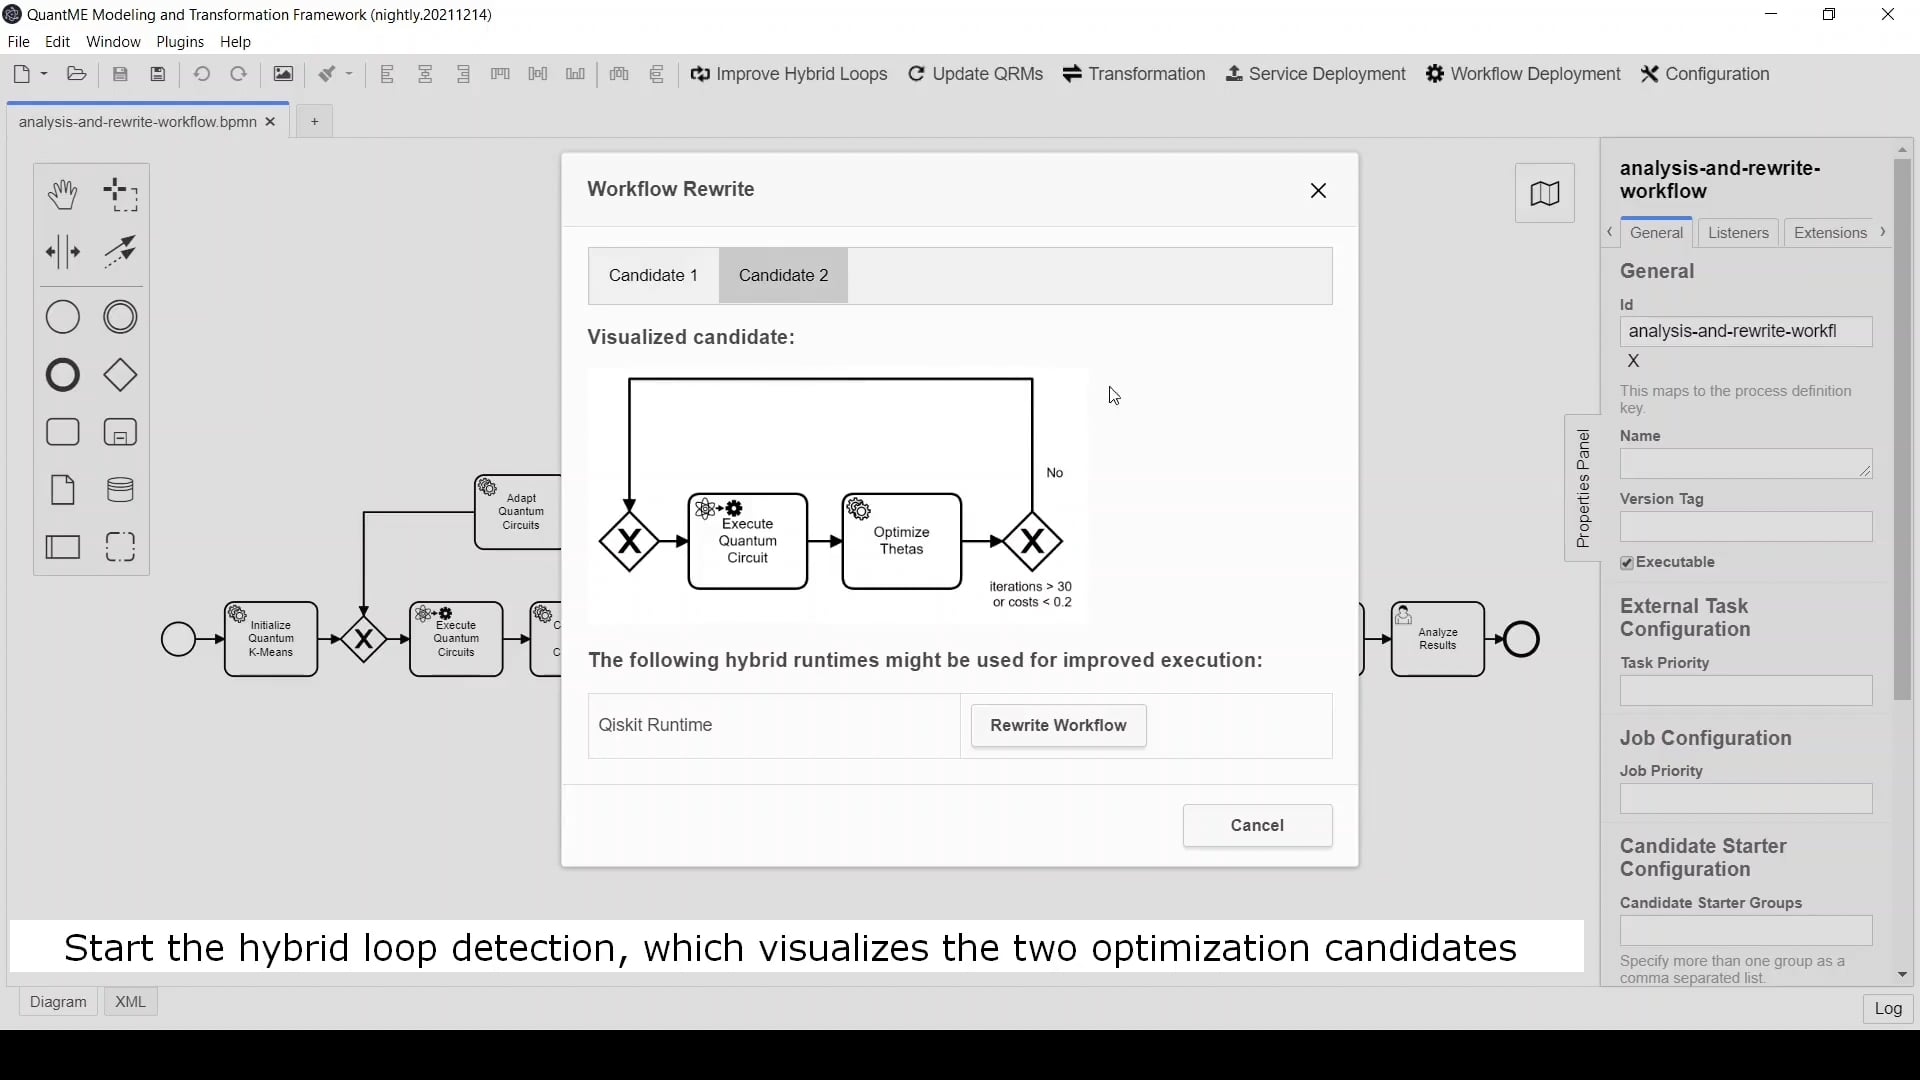Click the Rewrite Workflow button

click(1058, 725)
